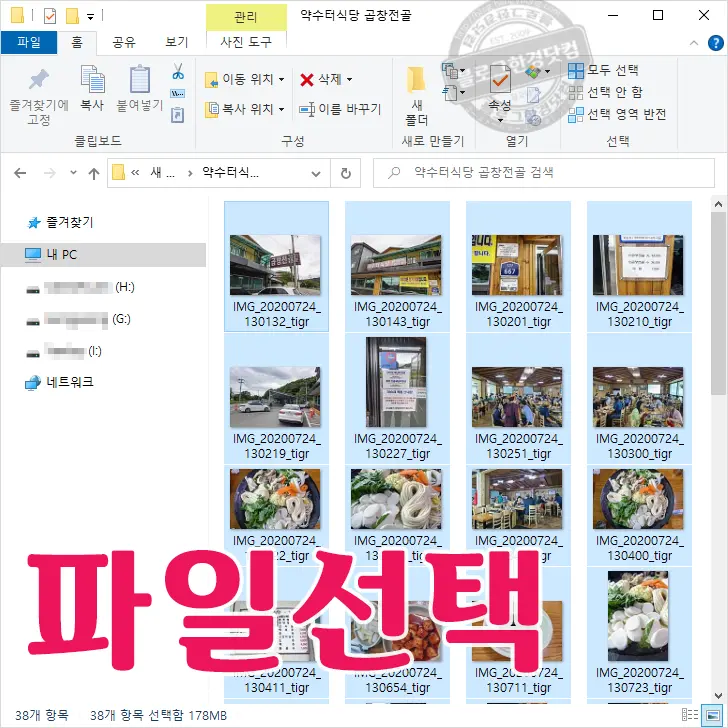The height and width of the screenshot is (728, 728).
Task: Go forward with the forward arrow
Action: tap(49, 173)
